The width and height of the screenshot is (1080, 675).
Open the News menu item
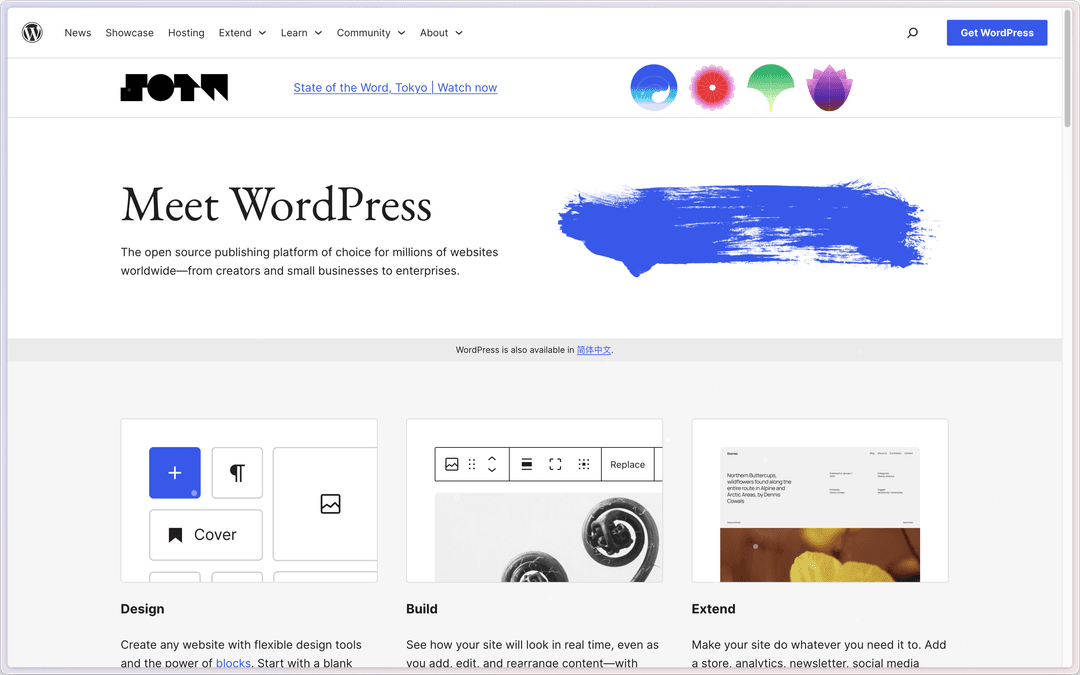coord(78,33)
